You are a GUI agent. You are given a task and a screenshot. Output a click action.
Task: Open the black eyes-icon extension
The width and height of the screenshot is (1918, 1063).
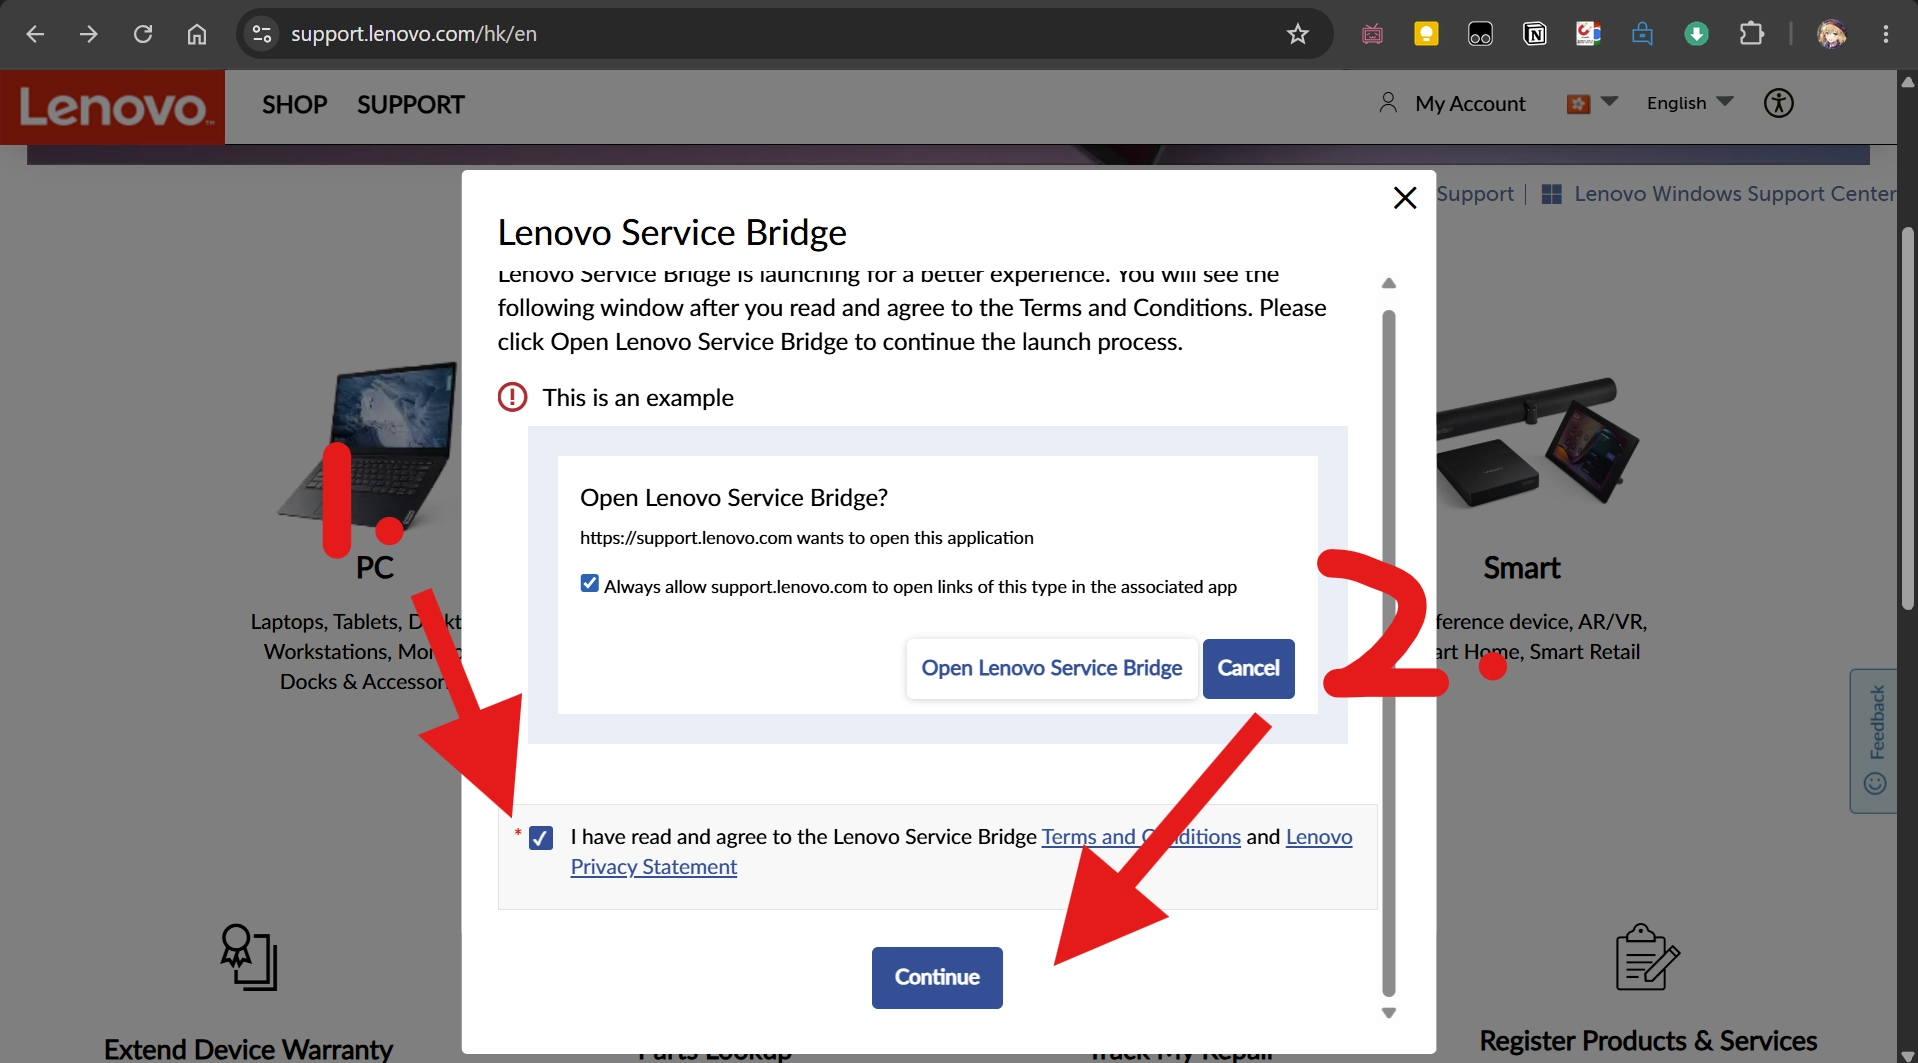click(x=1480, y=34)
